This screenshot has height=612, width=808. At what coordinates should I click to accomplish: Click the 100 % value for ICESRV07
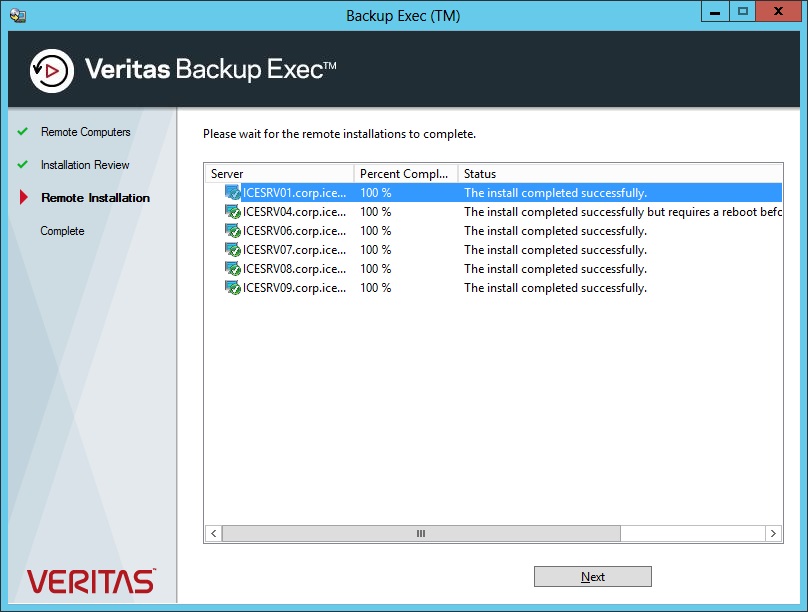tap(376, 250)
